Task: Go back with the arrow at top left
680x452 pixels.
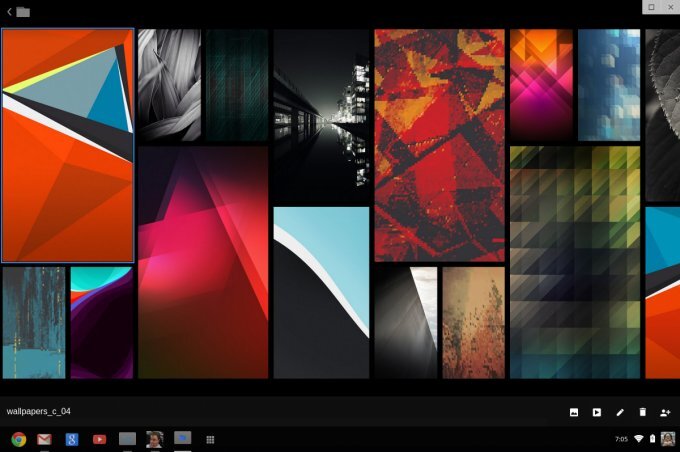Action: 9,12
